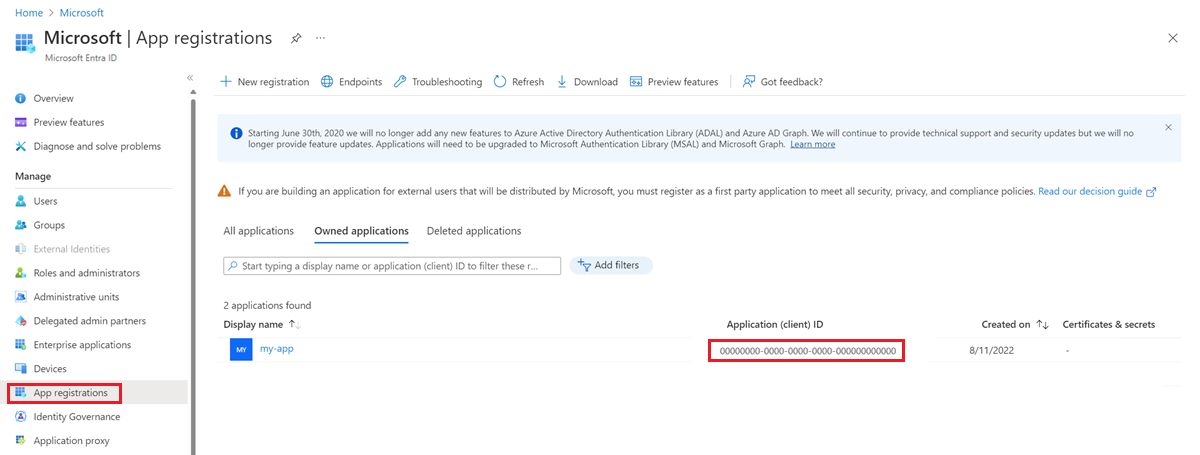Click the Identity Governance icon

point(20,417)
